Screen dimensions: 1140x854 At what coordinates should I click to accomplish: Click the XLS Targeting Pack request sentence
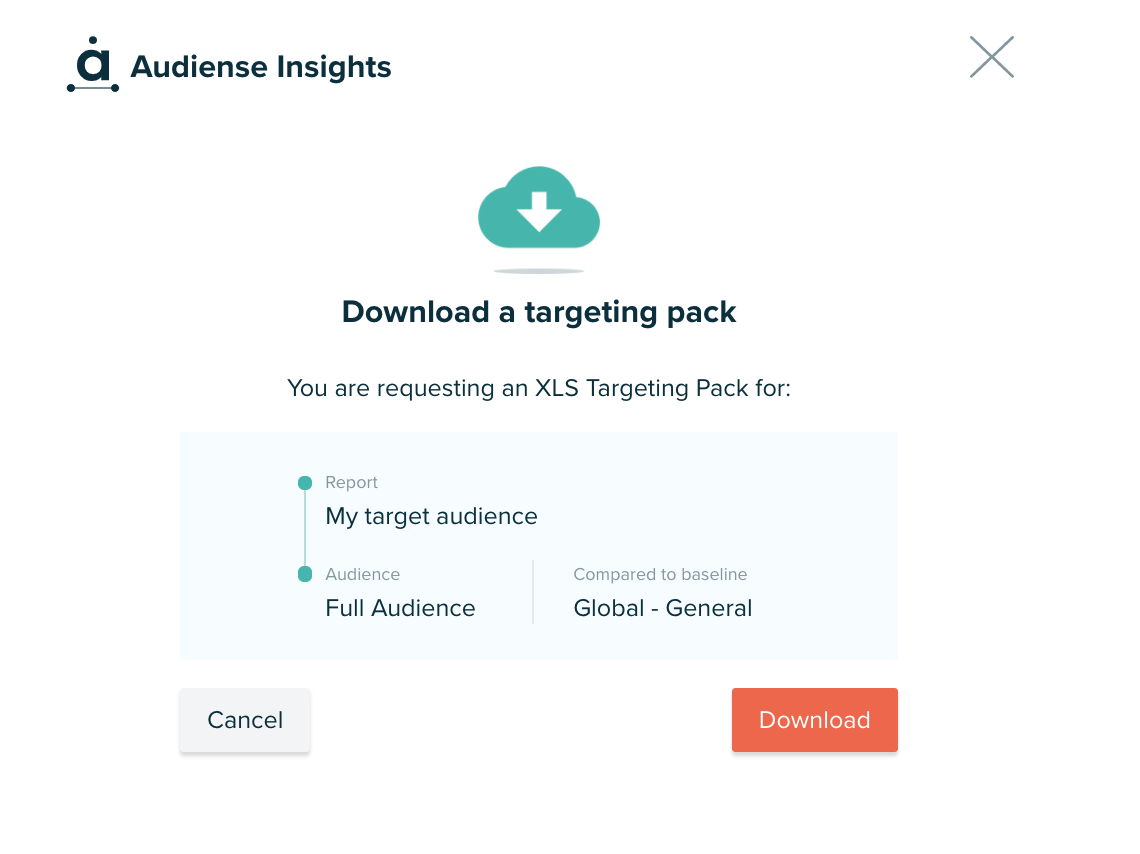tap(539, 388)
